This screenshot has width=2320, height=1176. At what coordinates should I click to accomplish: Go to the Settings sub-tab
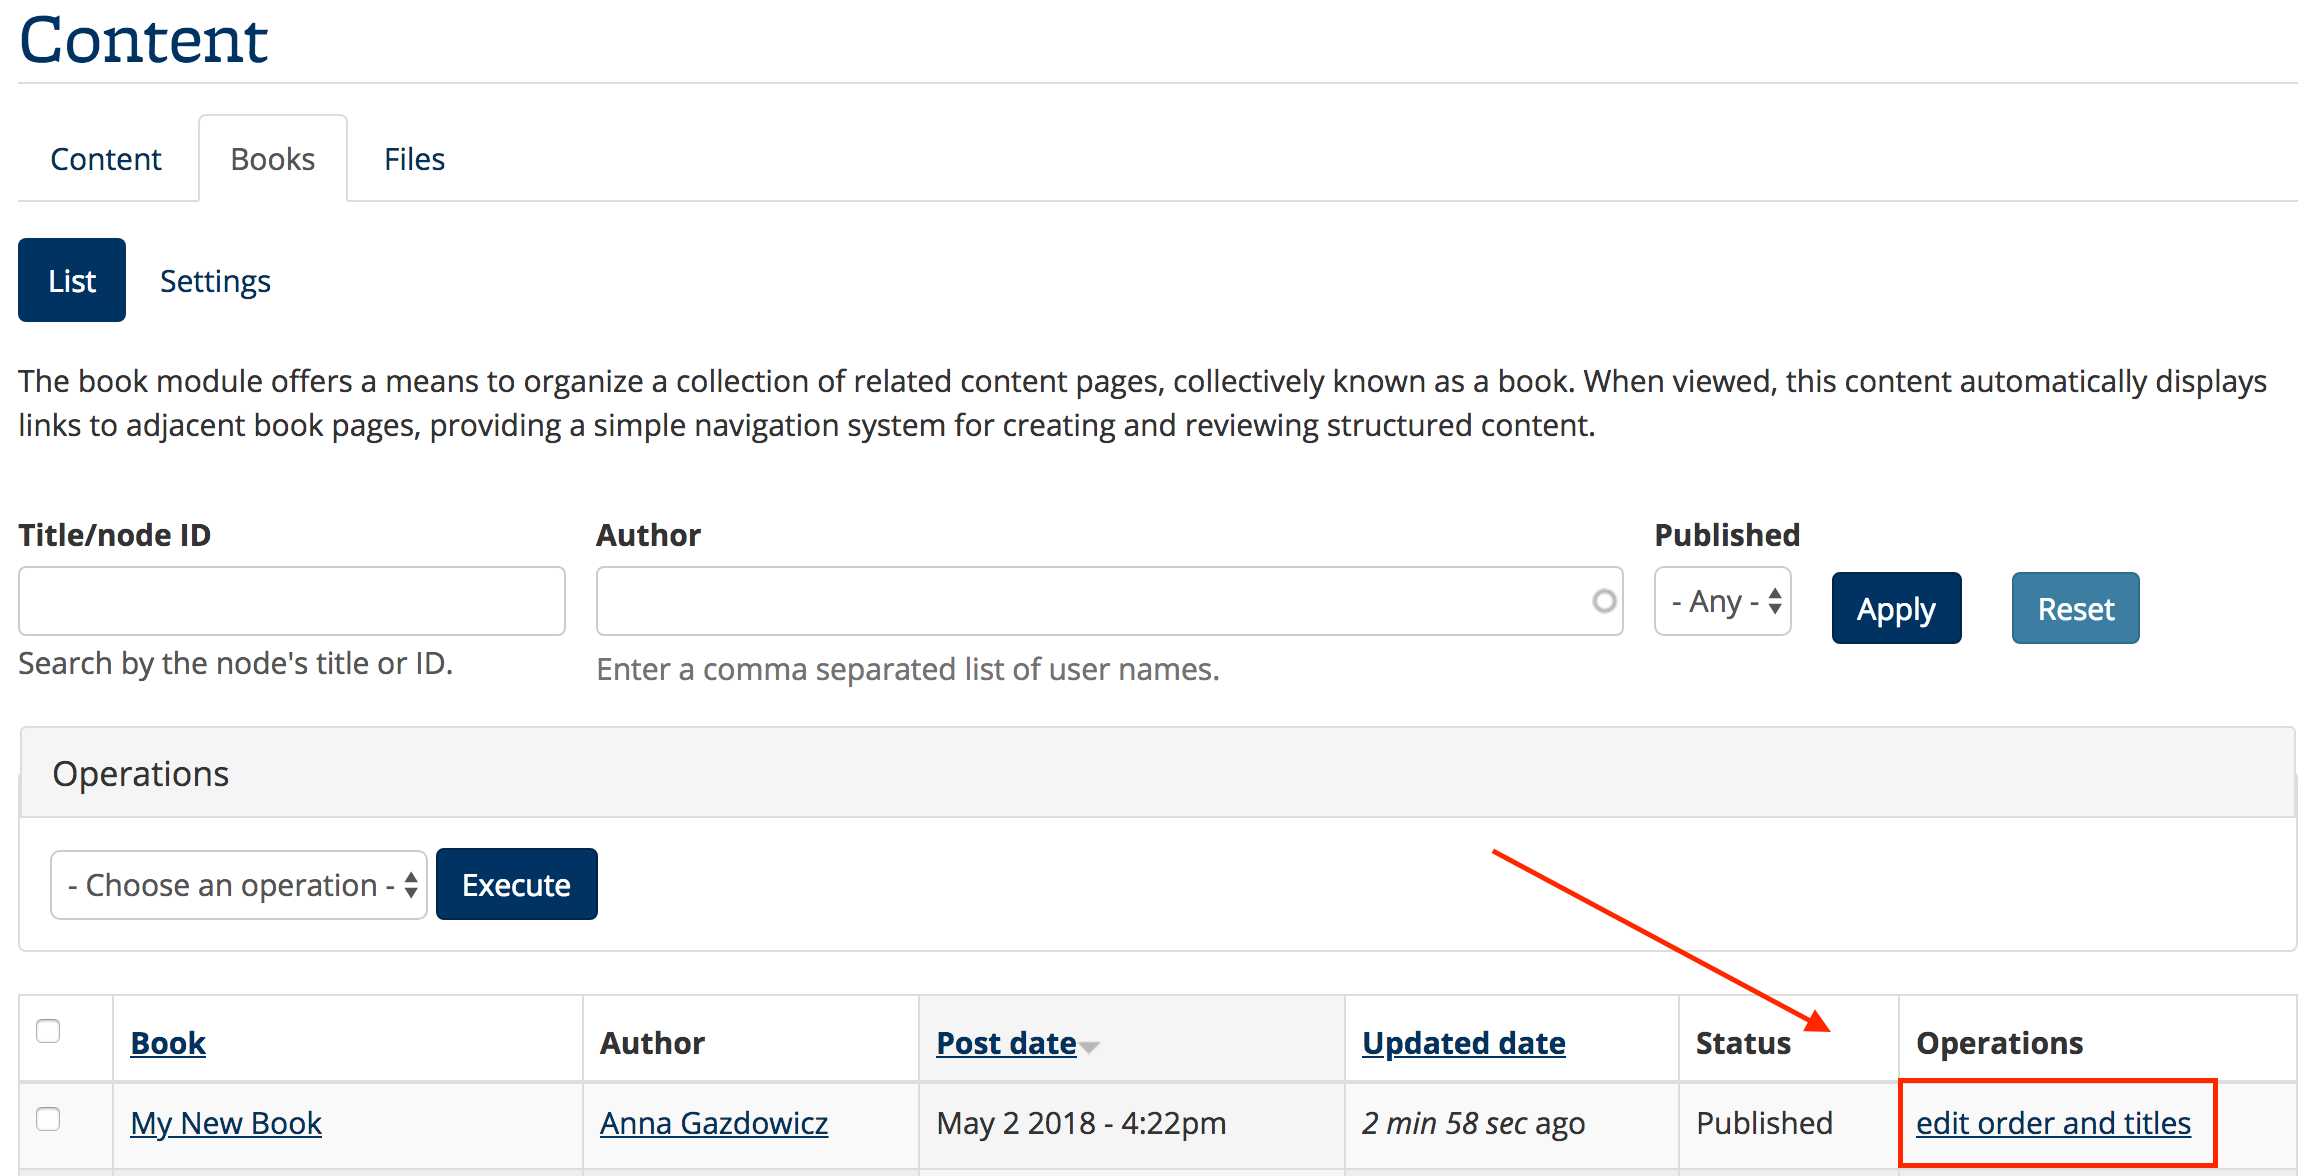click(x=215, y=281)
